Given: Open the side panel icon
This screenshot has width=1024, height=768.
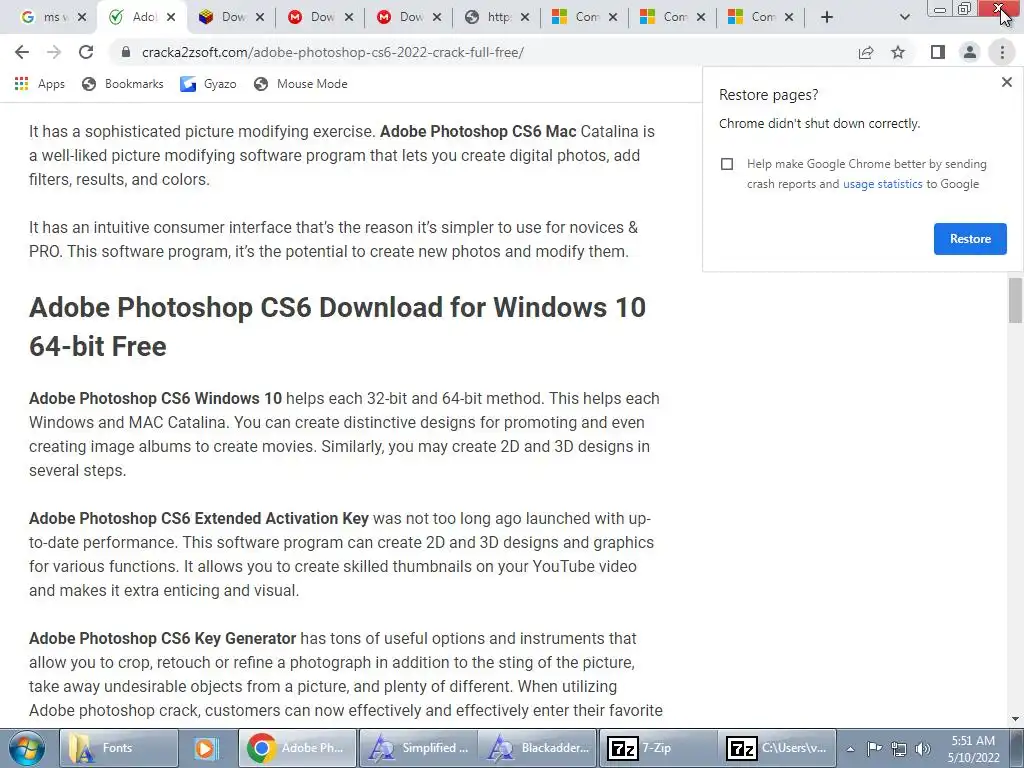Looking at the screenshot, I should tap(938, 52).
